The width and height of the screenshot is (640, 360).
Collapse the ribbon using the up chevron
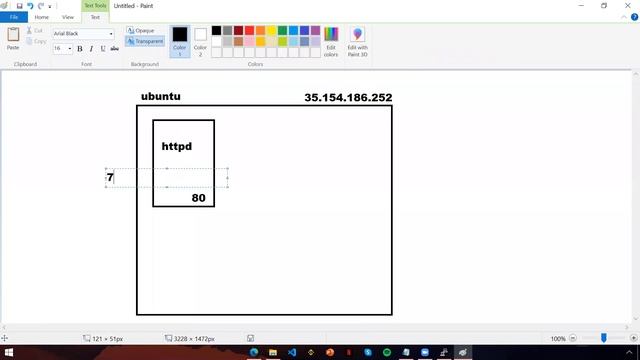[x=624, y=17]
